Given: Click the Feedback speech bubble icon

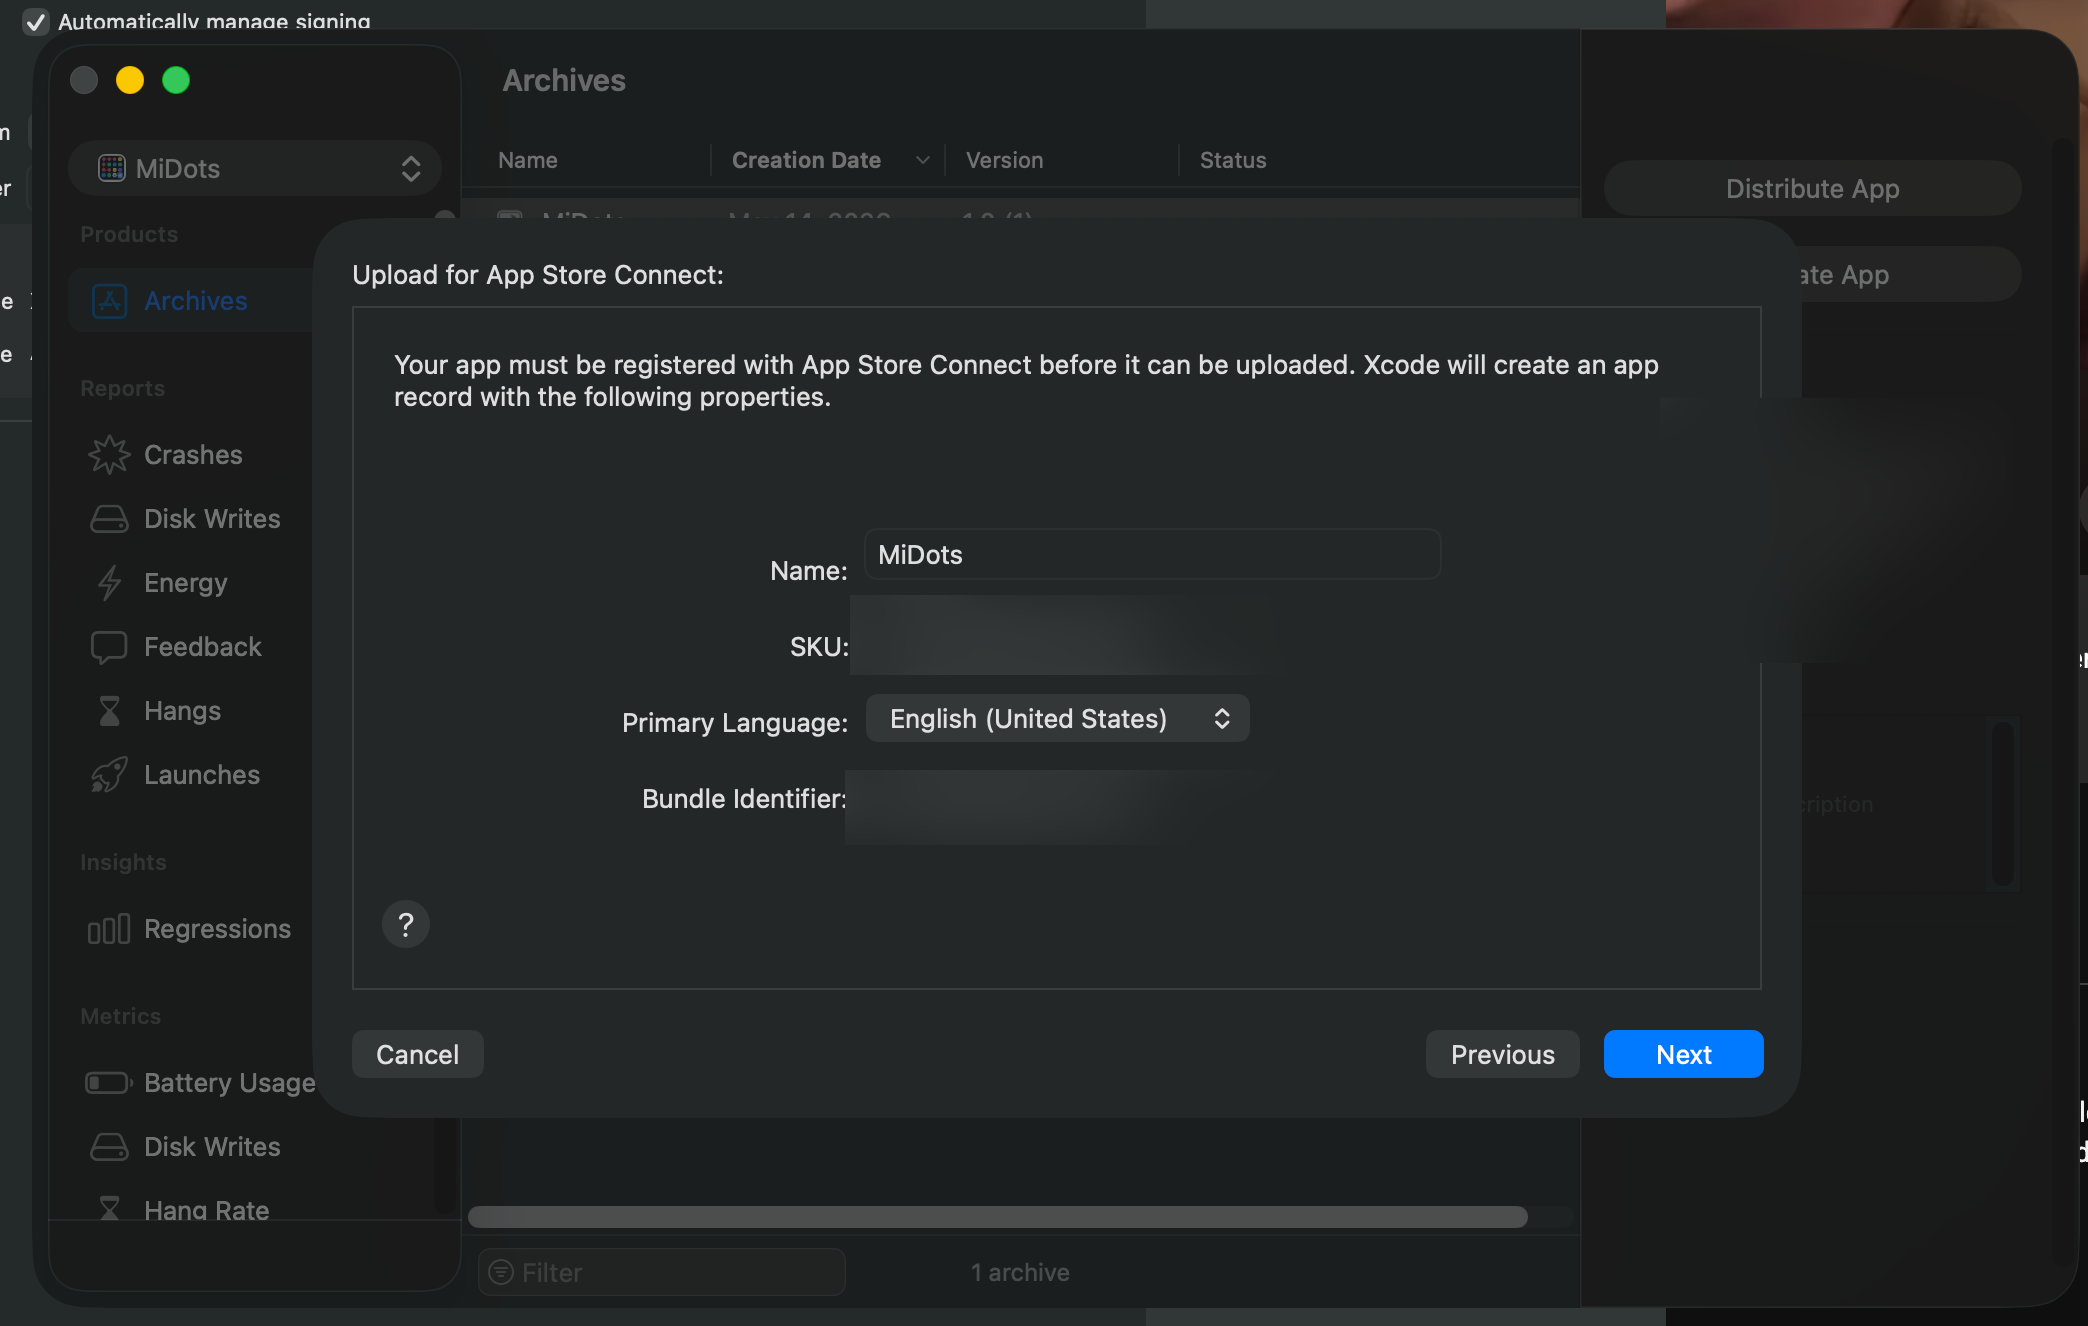Looking at the screenshot, I should [109, 647].
